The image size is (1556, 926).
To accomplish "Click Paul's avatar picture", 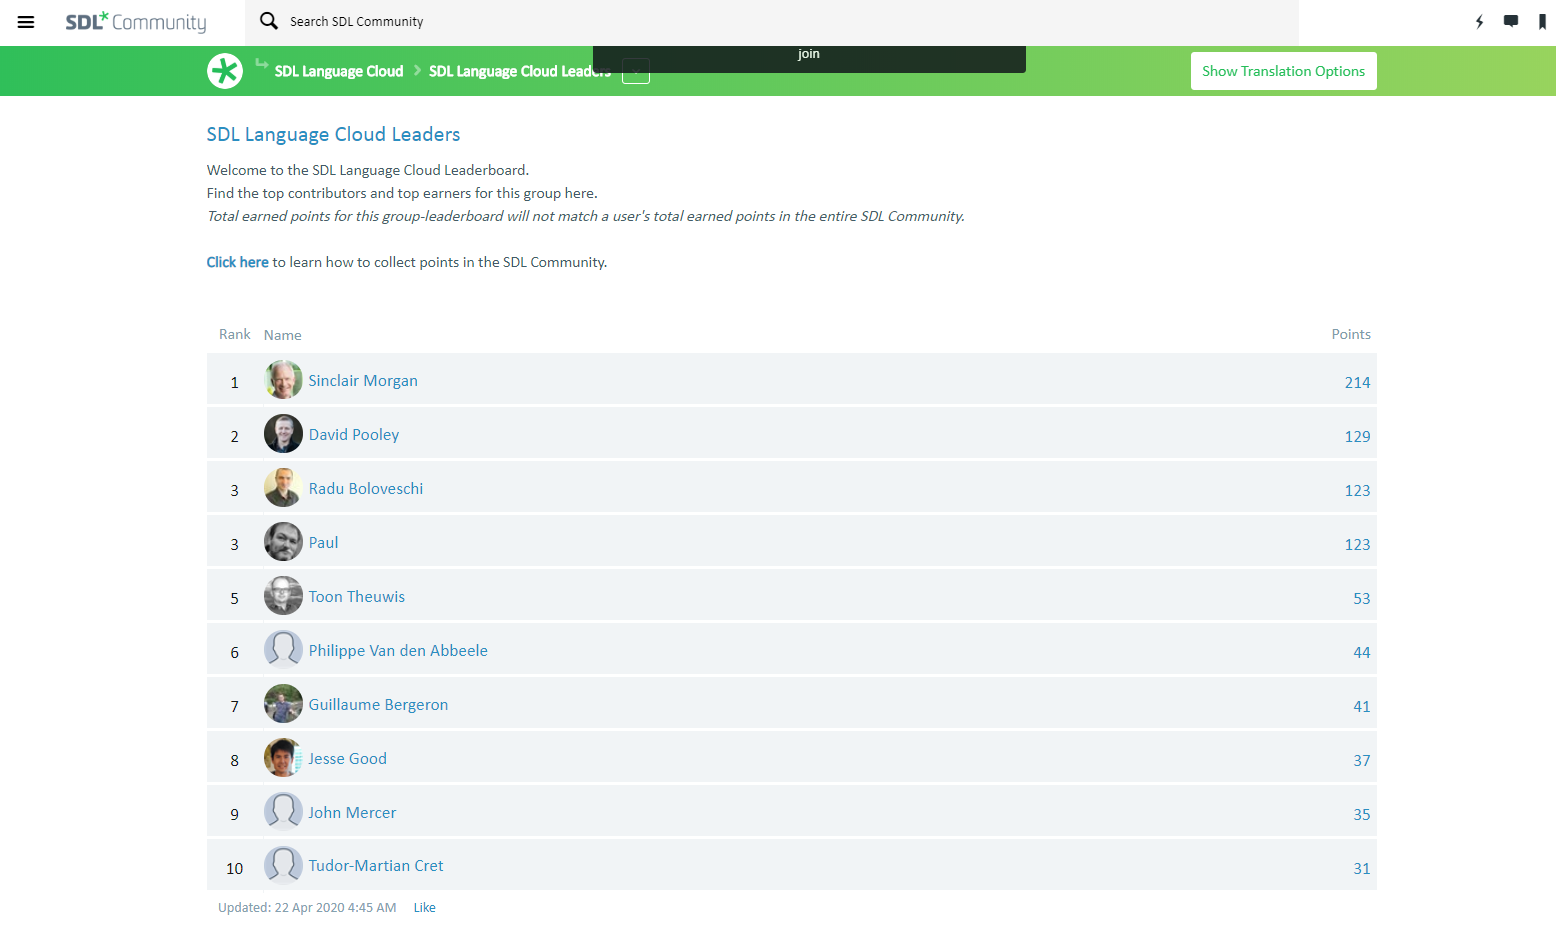I will click(283, 542).
